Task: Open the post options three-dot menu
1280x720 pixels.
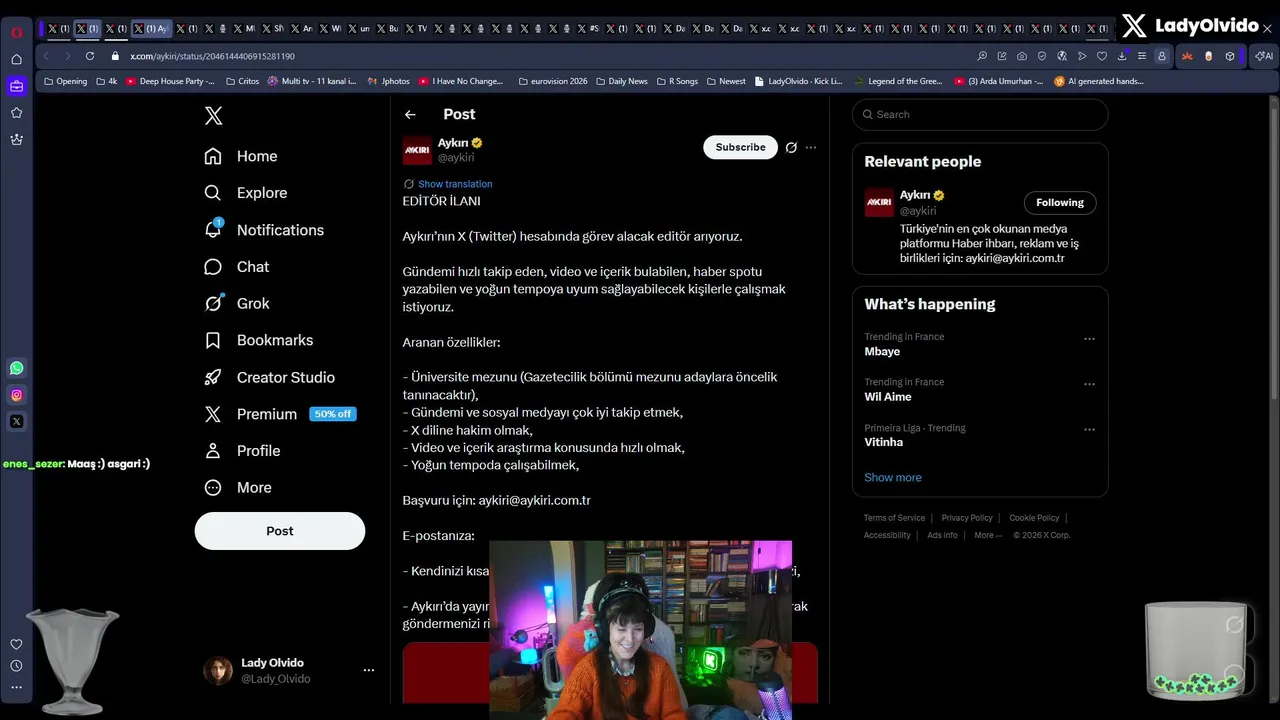Action: point(811,147)
